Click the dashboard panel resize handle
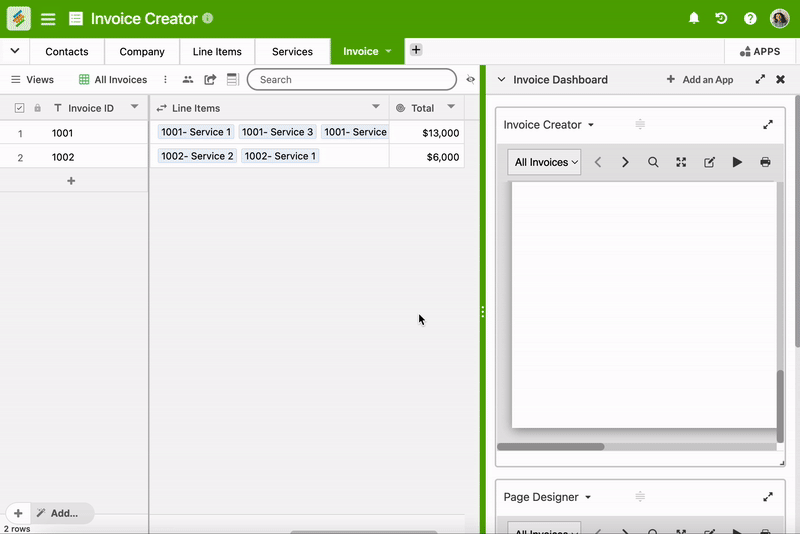This screenshot has height=534, width=800. point(482,312)
